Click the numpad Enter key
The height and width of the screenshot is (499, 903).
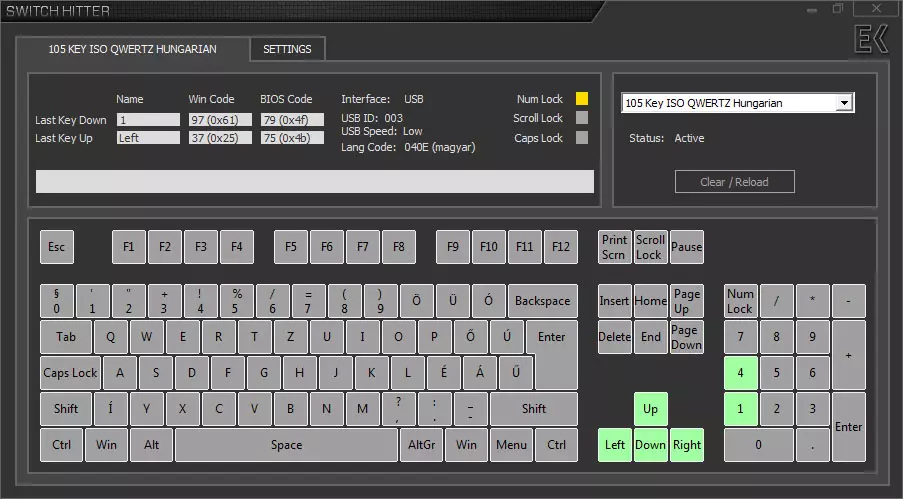(848, 426)
